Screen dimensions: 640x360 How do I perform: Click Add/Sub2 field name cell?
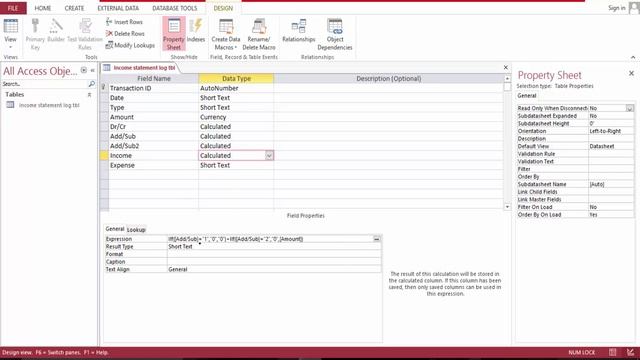(153, 146)
